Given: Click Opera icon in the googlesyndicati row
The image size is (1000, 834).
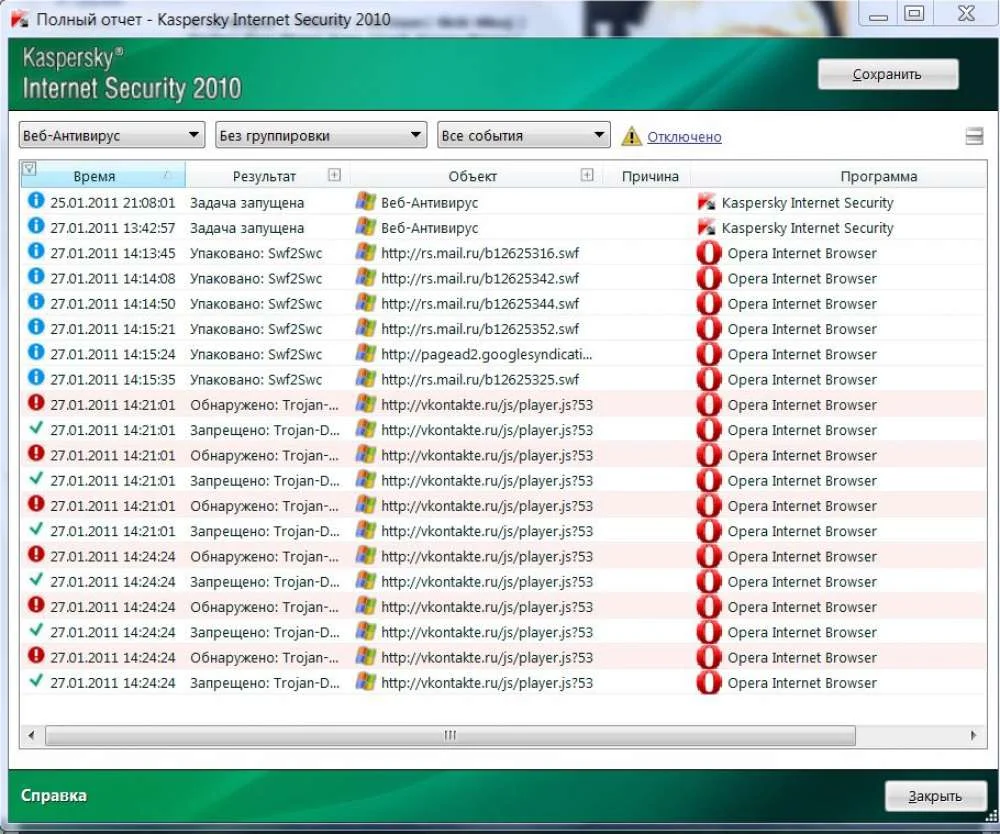Looking at the screenshot, I should [x=709, y=354].
